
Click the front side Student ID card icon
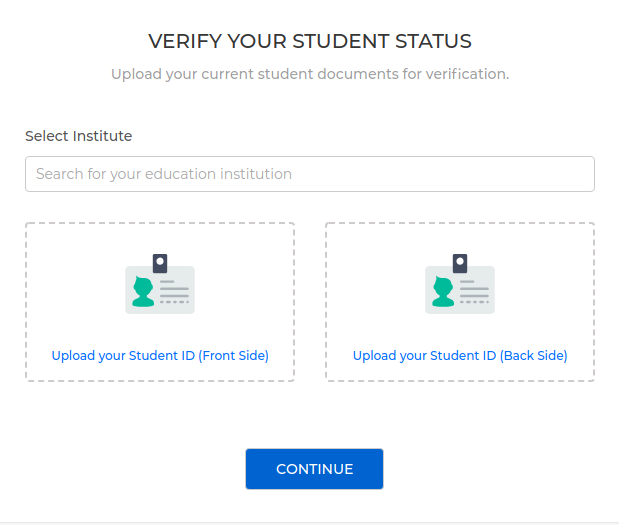160,284
